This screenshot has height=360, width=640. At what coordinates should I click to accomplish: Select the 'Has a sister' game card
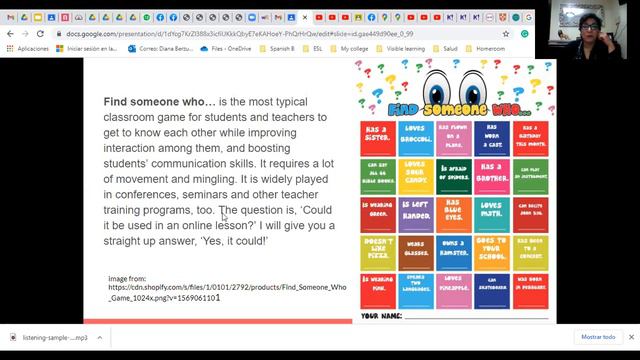click(378, 138)
